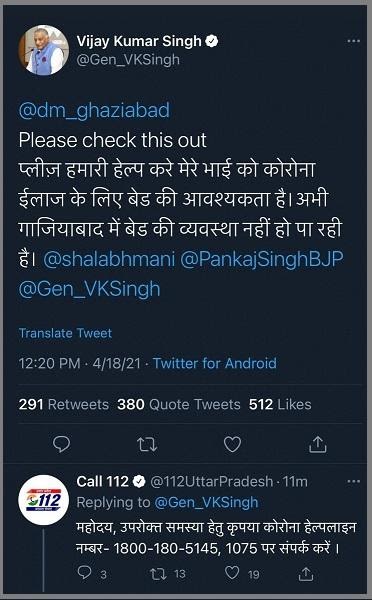View the 380 Quote Tweets list
The height and width of the screenshot is (600, 372).
pyautogui.click(x=179, y=404)
